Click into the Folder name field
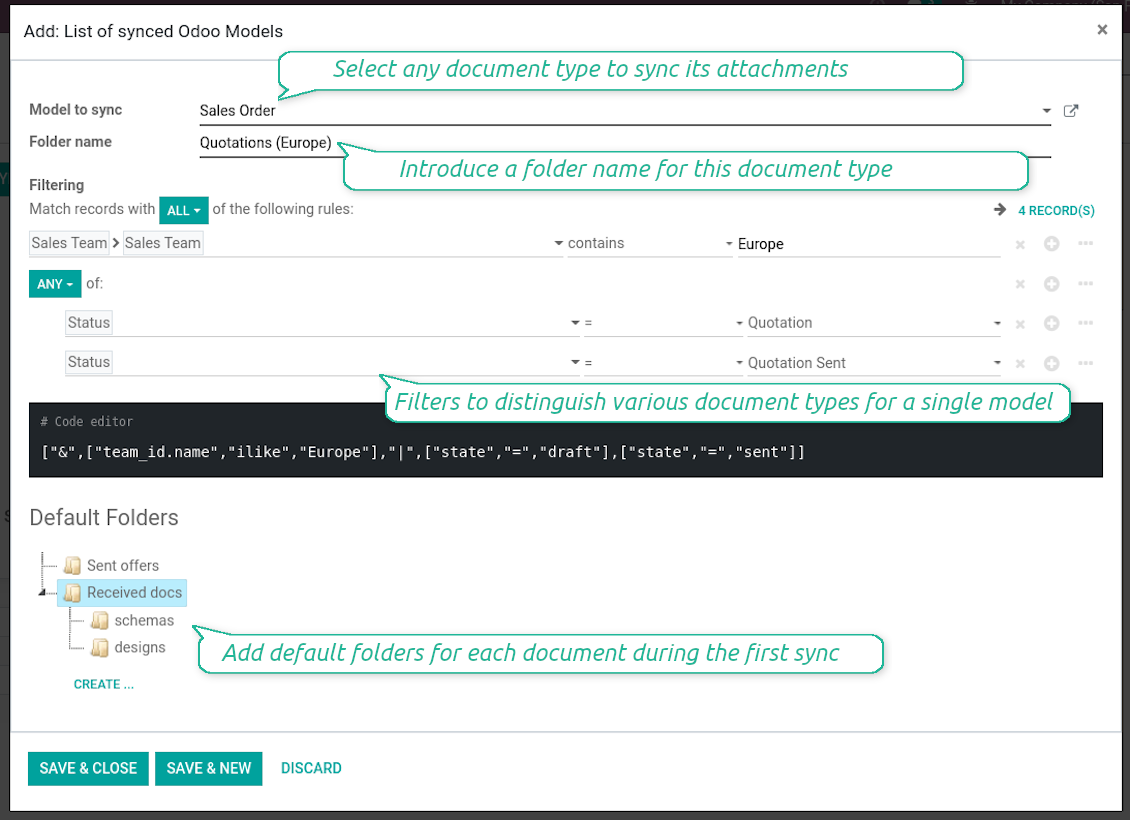This screenshot has width=1130, height=820. [625, 143]
